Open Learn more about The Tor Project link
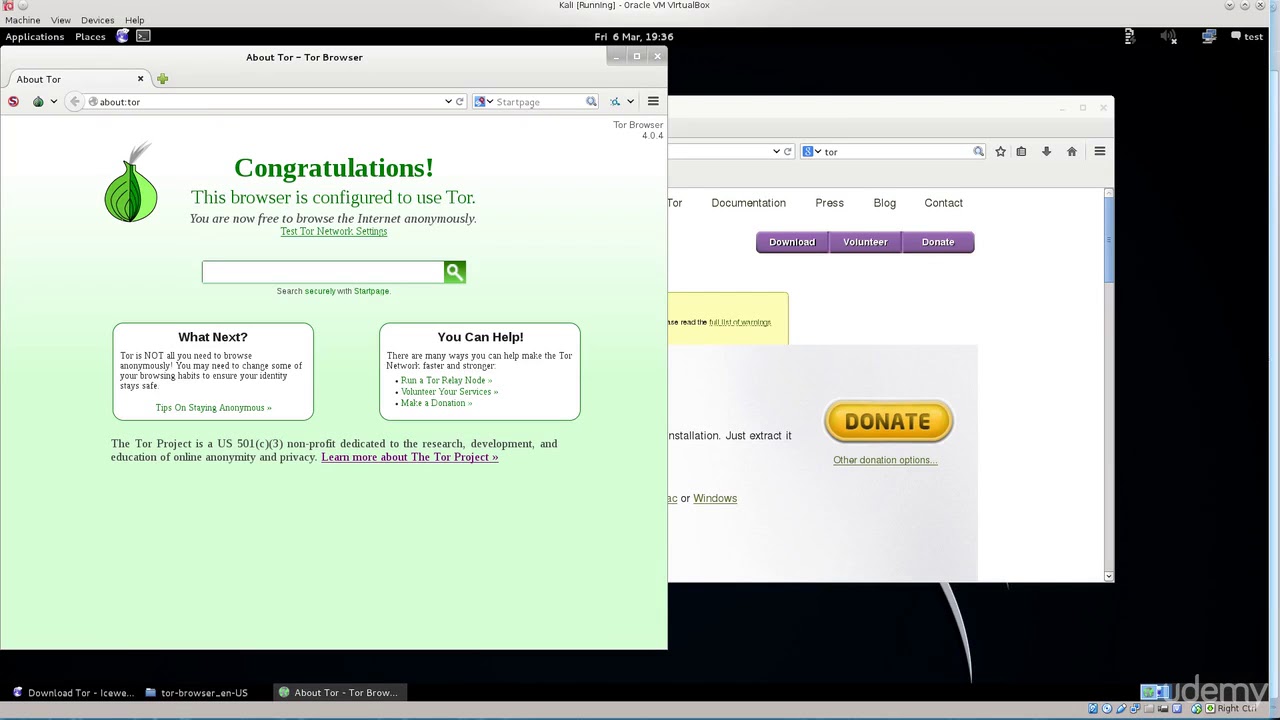 pos(410,457)
